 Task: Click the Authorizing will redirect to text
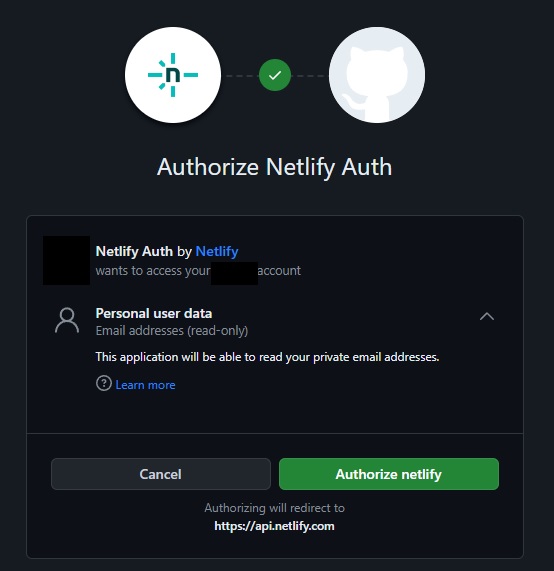click(274, 508)
